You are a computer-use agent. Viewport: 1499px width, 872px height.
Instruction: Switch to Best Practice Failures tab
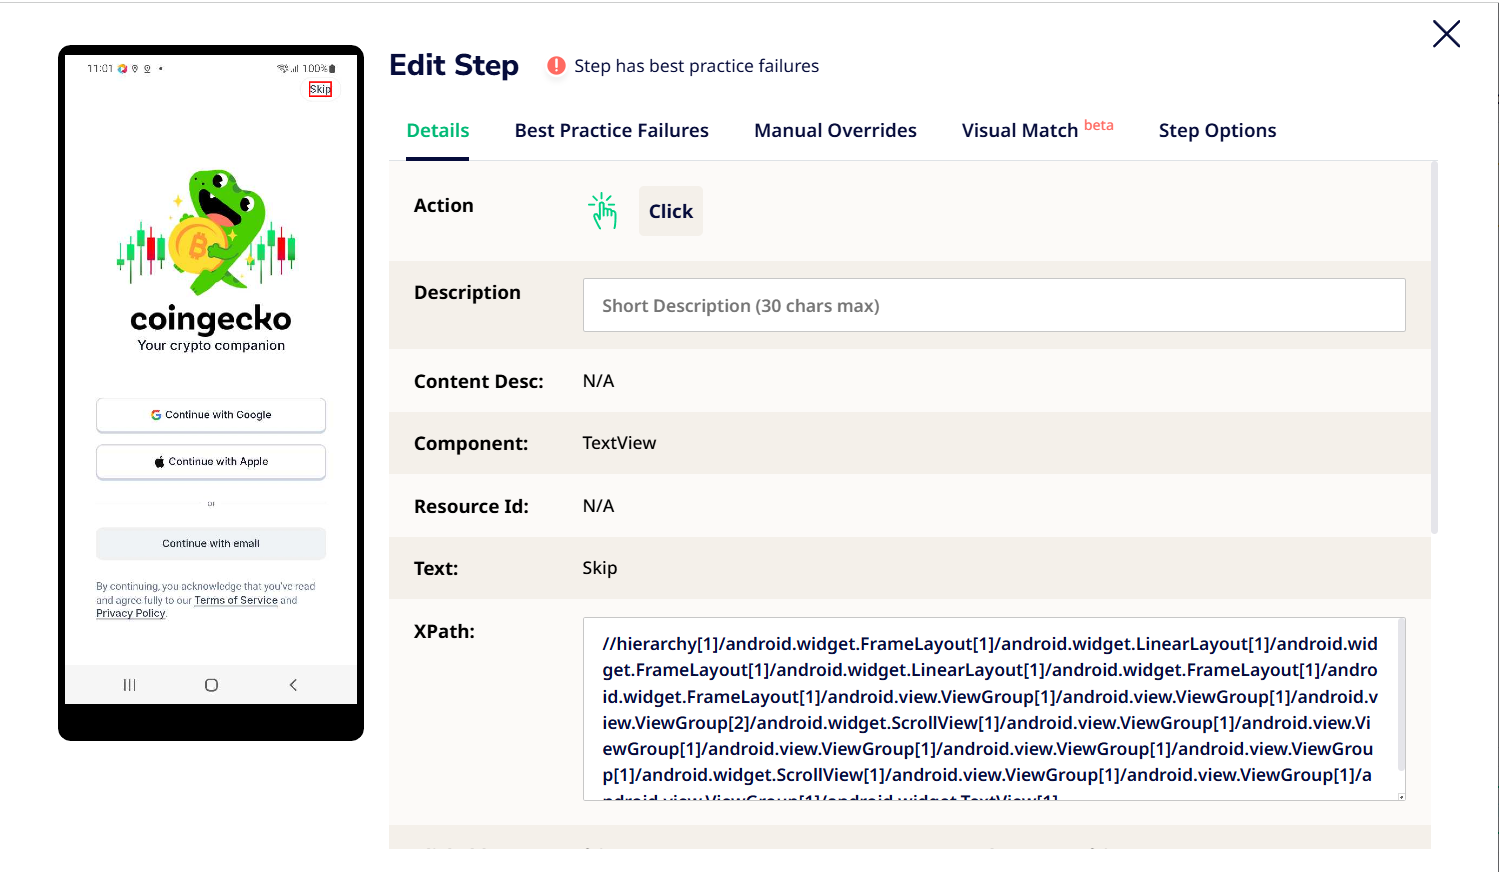[x=611, y=131]
